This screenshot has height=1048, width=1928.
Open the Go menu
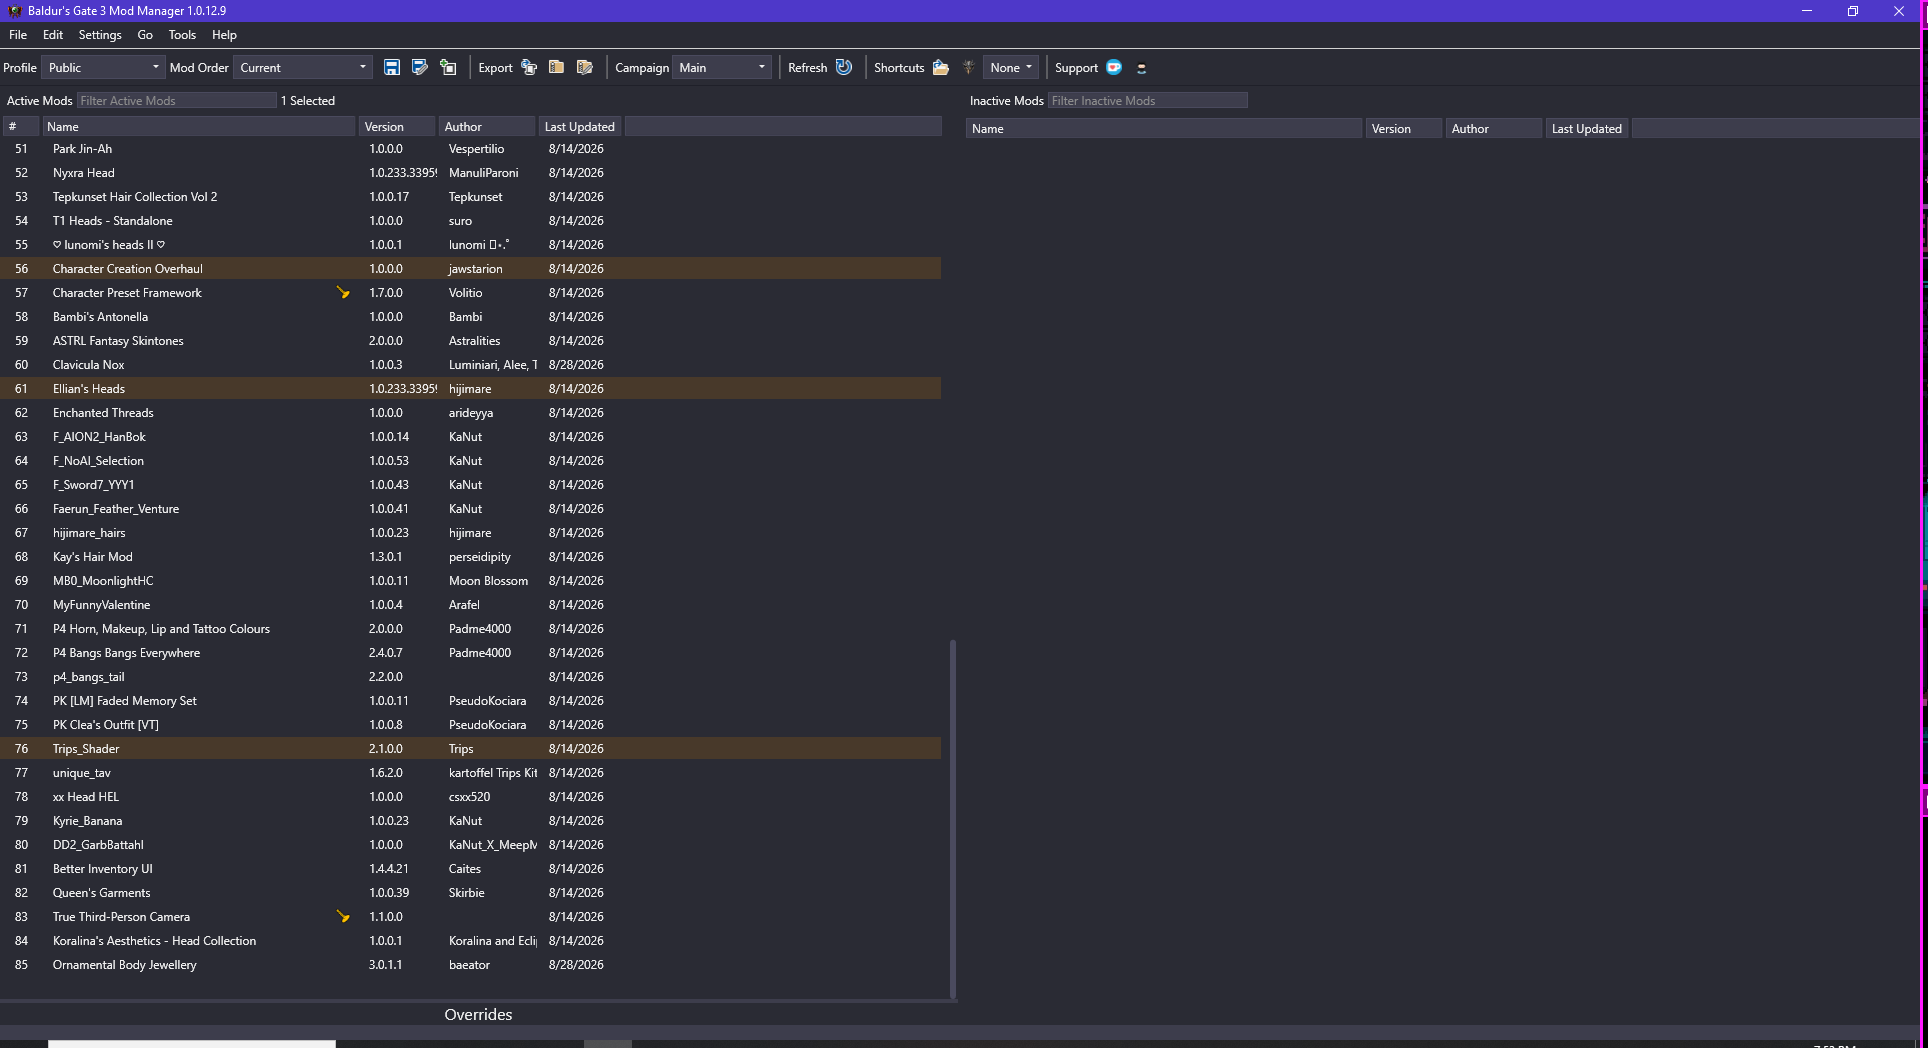[x=145, y=34]
